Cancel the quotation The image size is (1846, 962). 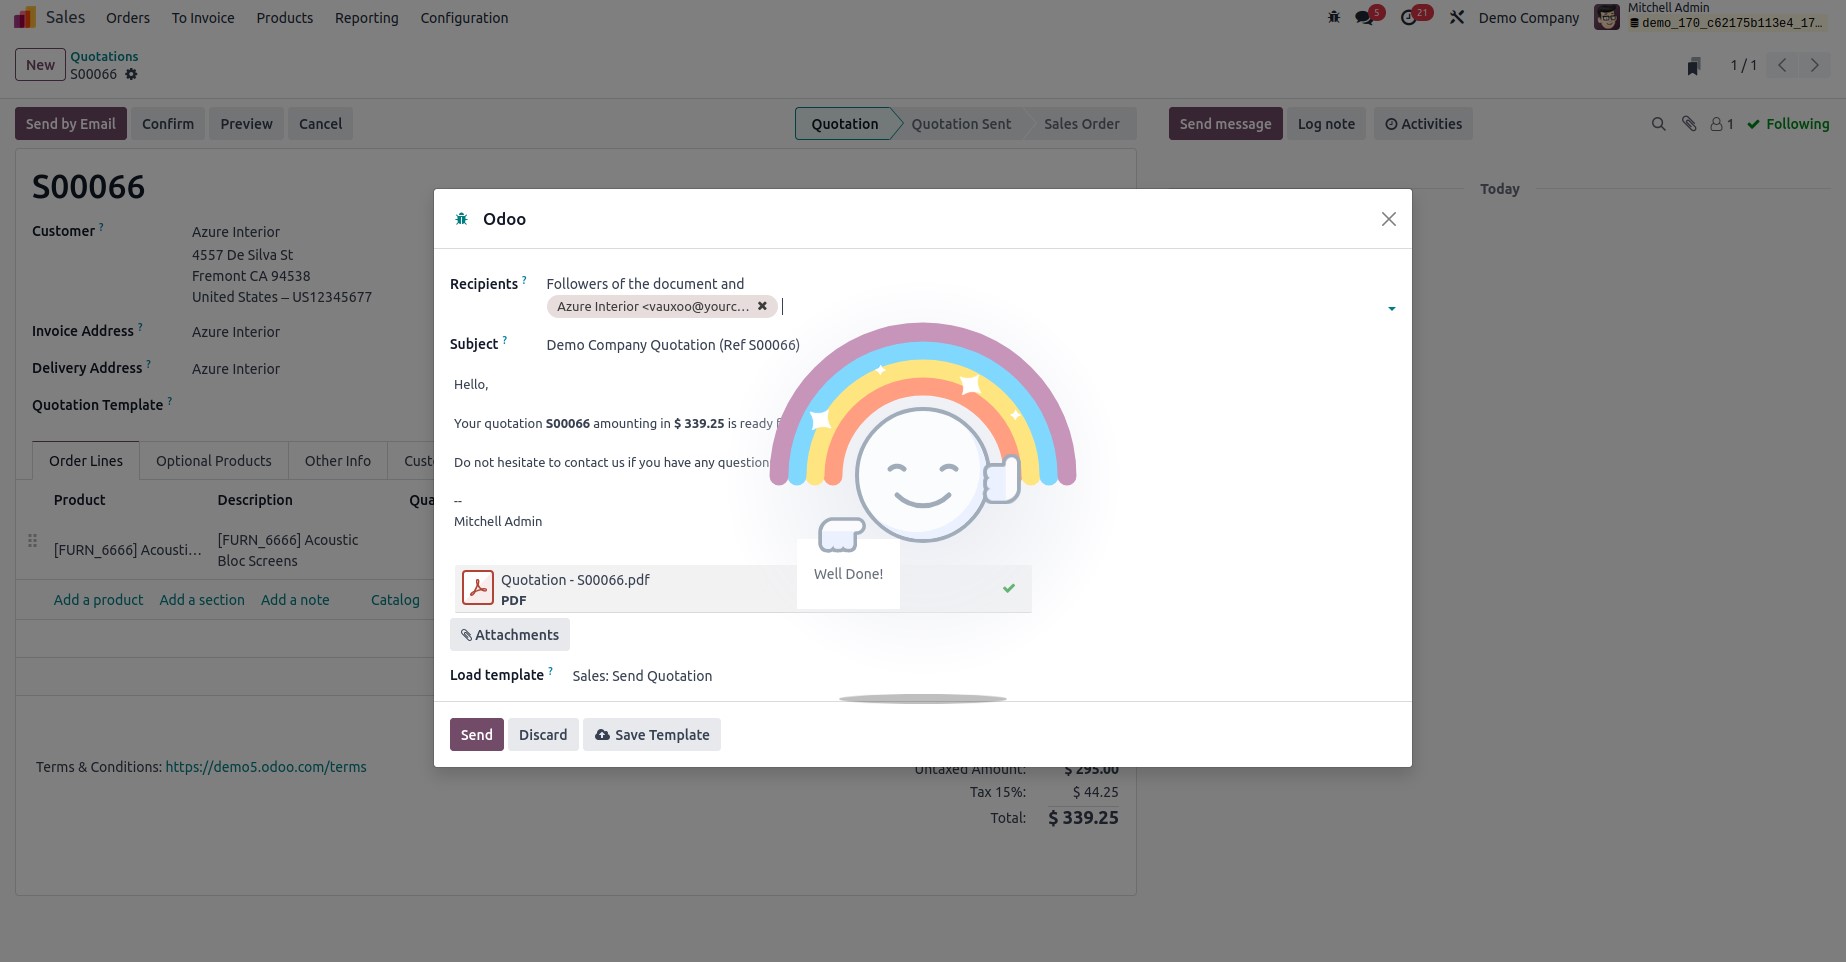321,124
